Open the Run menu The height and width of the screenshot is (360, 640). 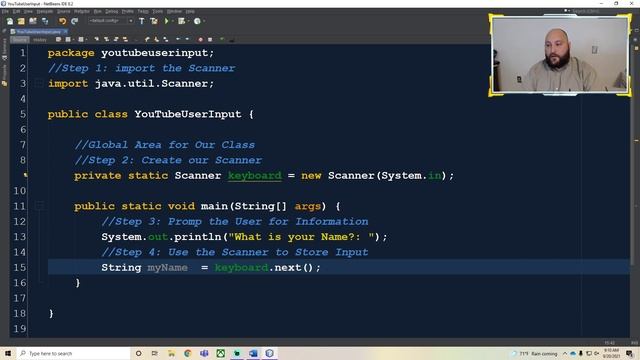point(98,11)
